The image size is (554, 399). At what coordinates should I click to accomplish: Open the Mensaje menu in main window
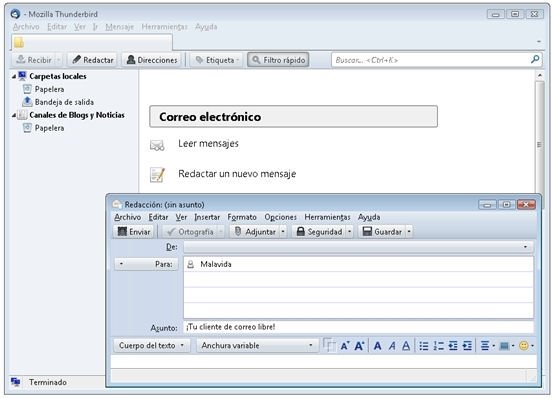tap(119, 27)
